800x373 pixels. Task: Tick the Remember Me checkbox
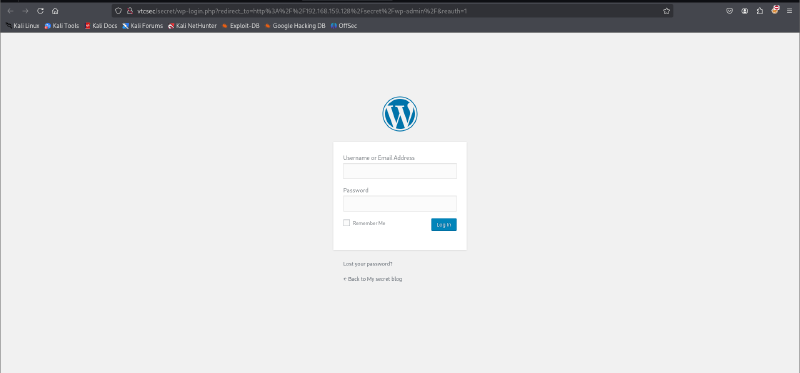[346, 223]
